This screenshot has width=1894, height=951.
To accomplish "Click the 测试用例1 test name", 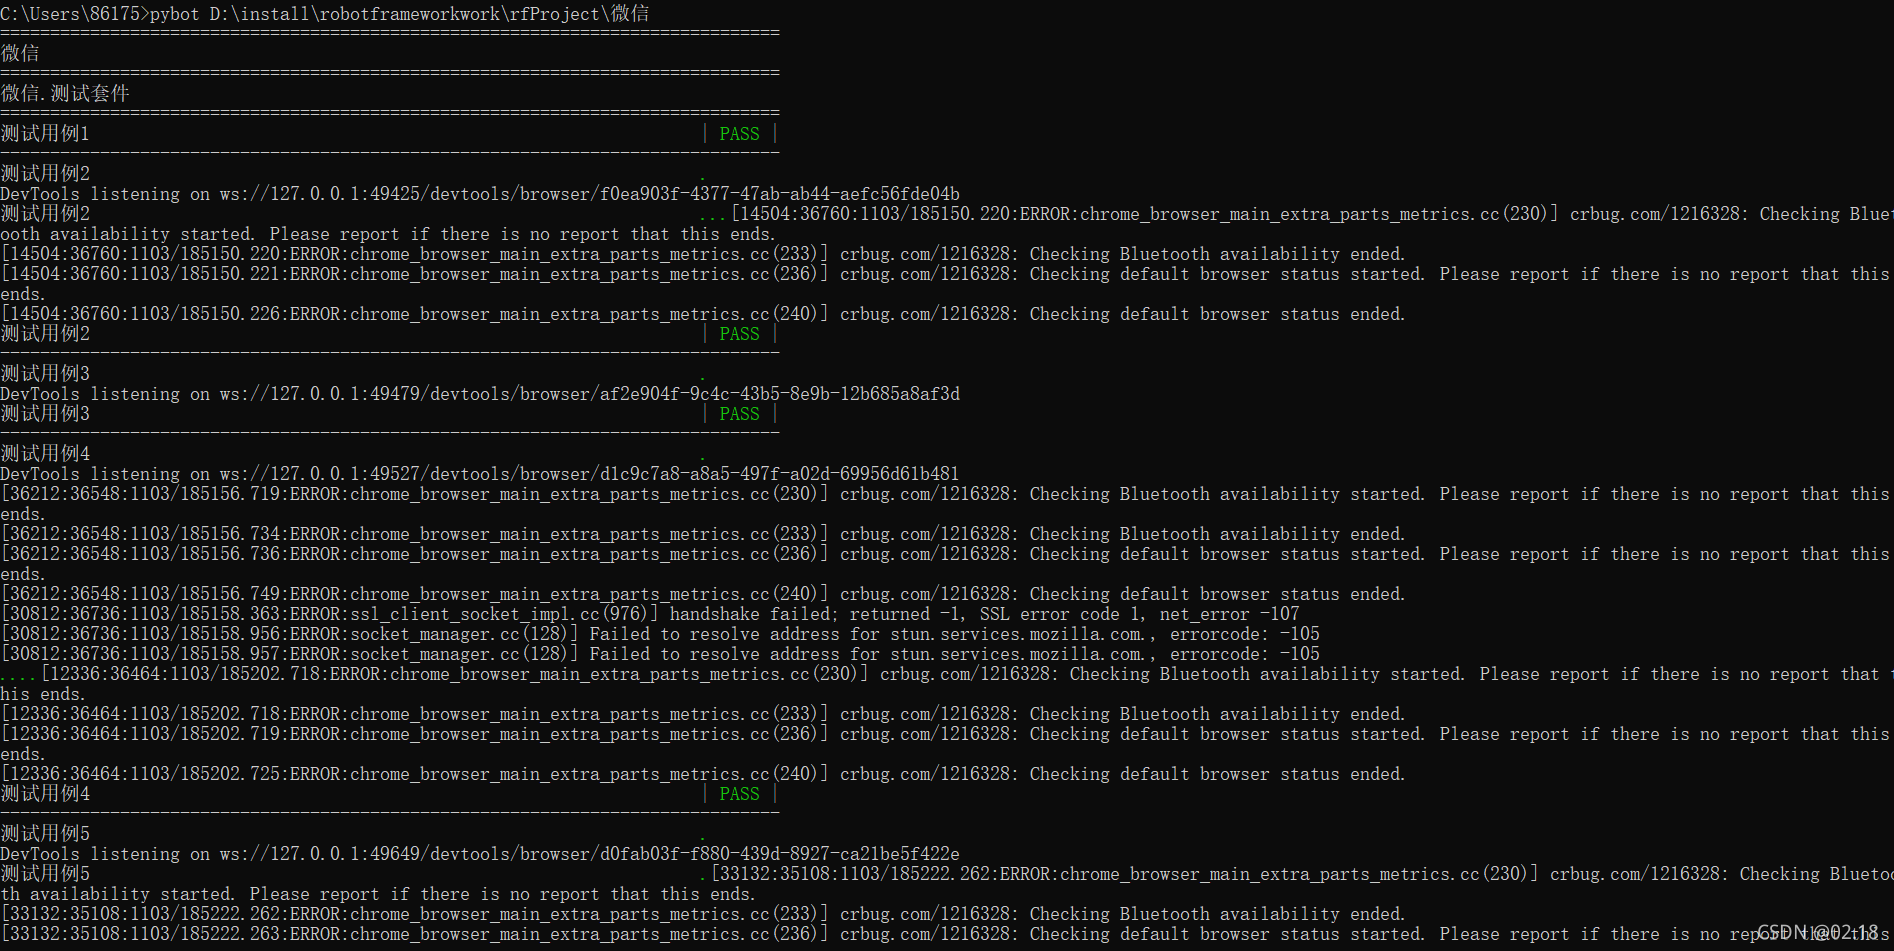I will click(x=45, y=133).
